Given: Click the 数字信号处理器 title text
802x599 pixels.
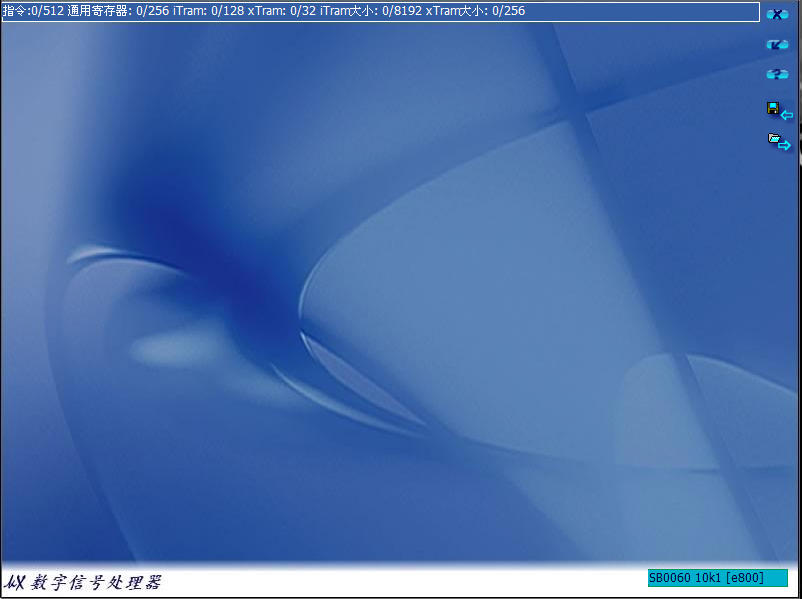Looking at the screenshot, I should (x=95, y=582).
